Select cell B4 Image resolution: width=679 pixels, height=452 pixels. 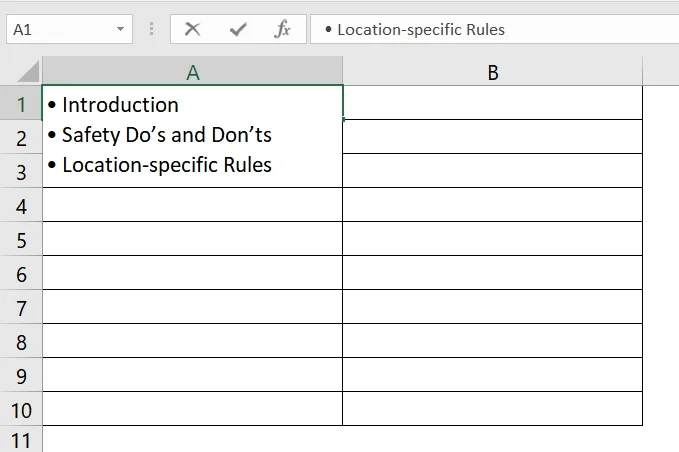coord(493,204)
